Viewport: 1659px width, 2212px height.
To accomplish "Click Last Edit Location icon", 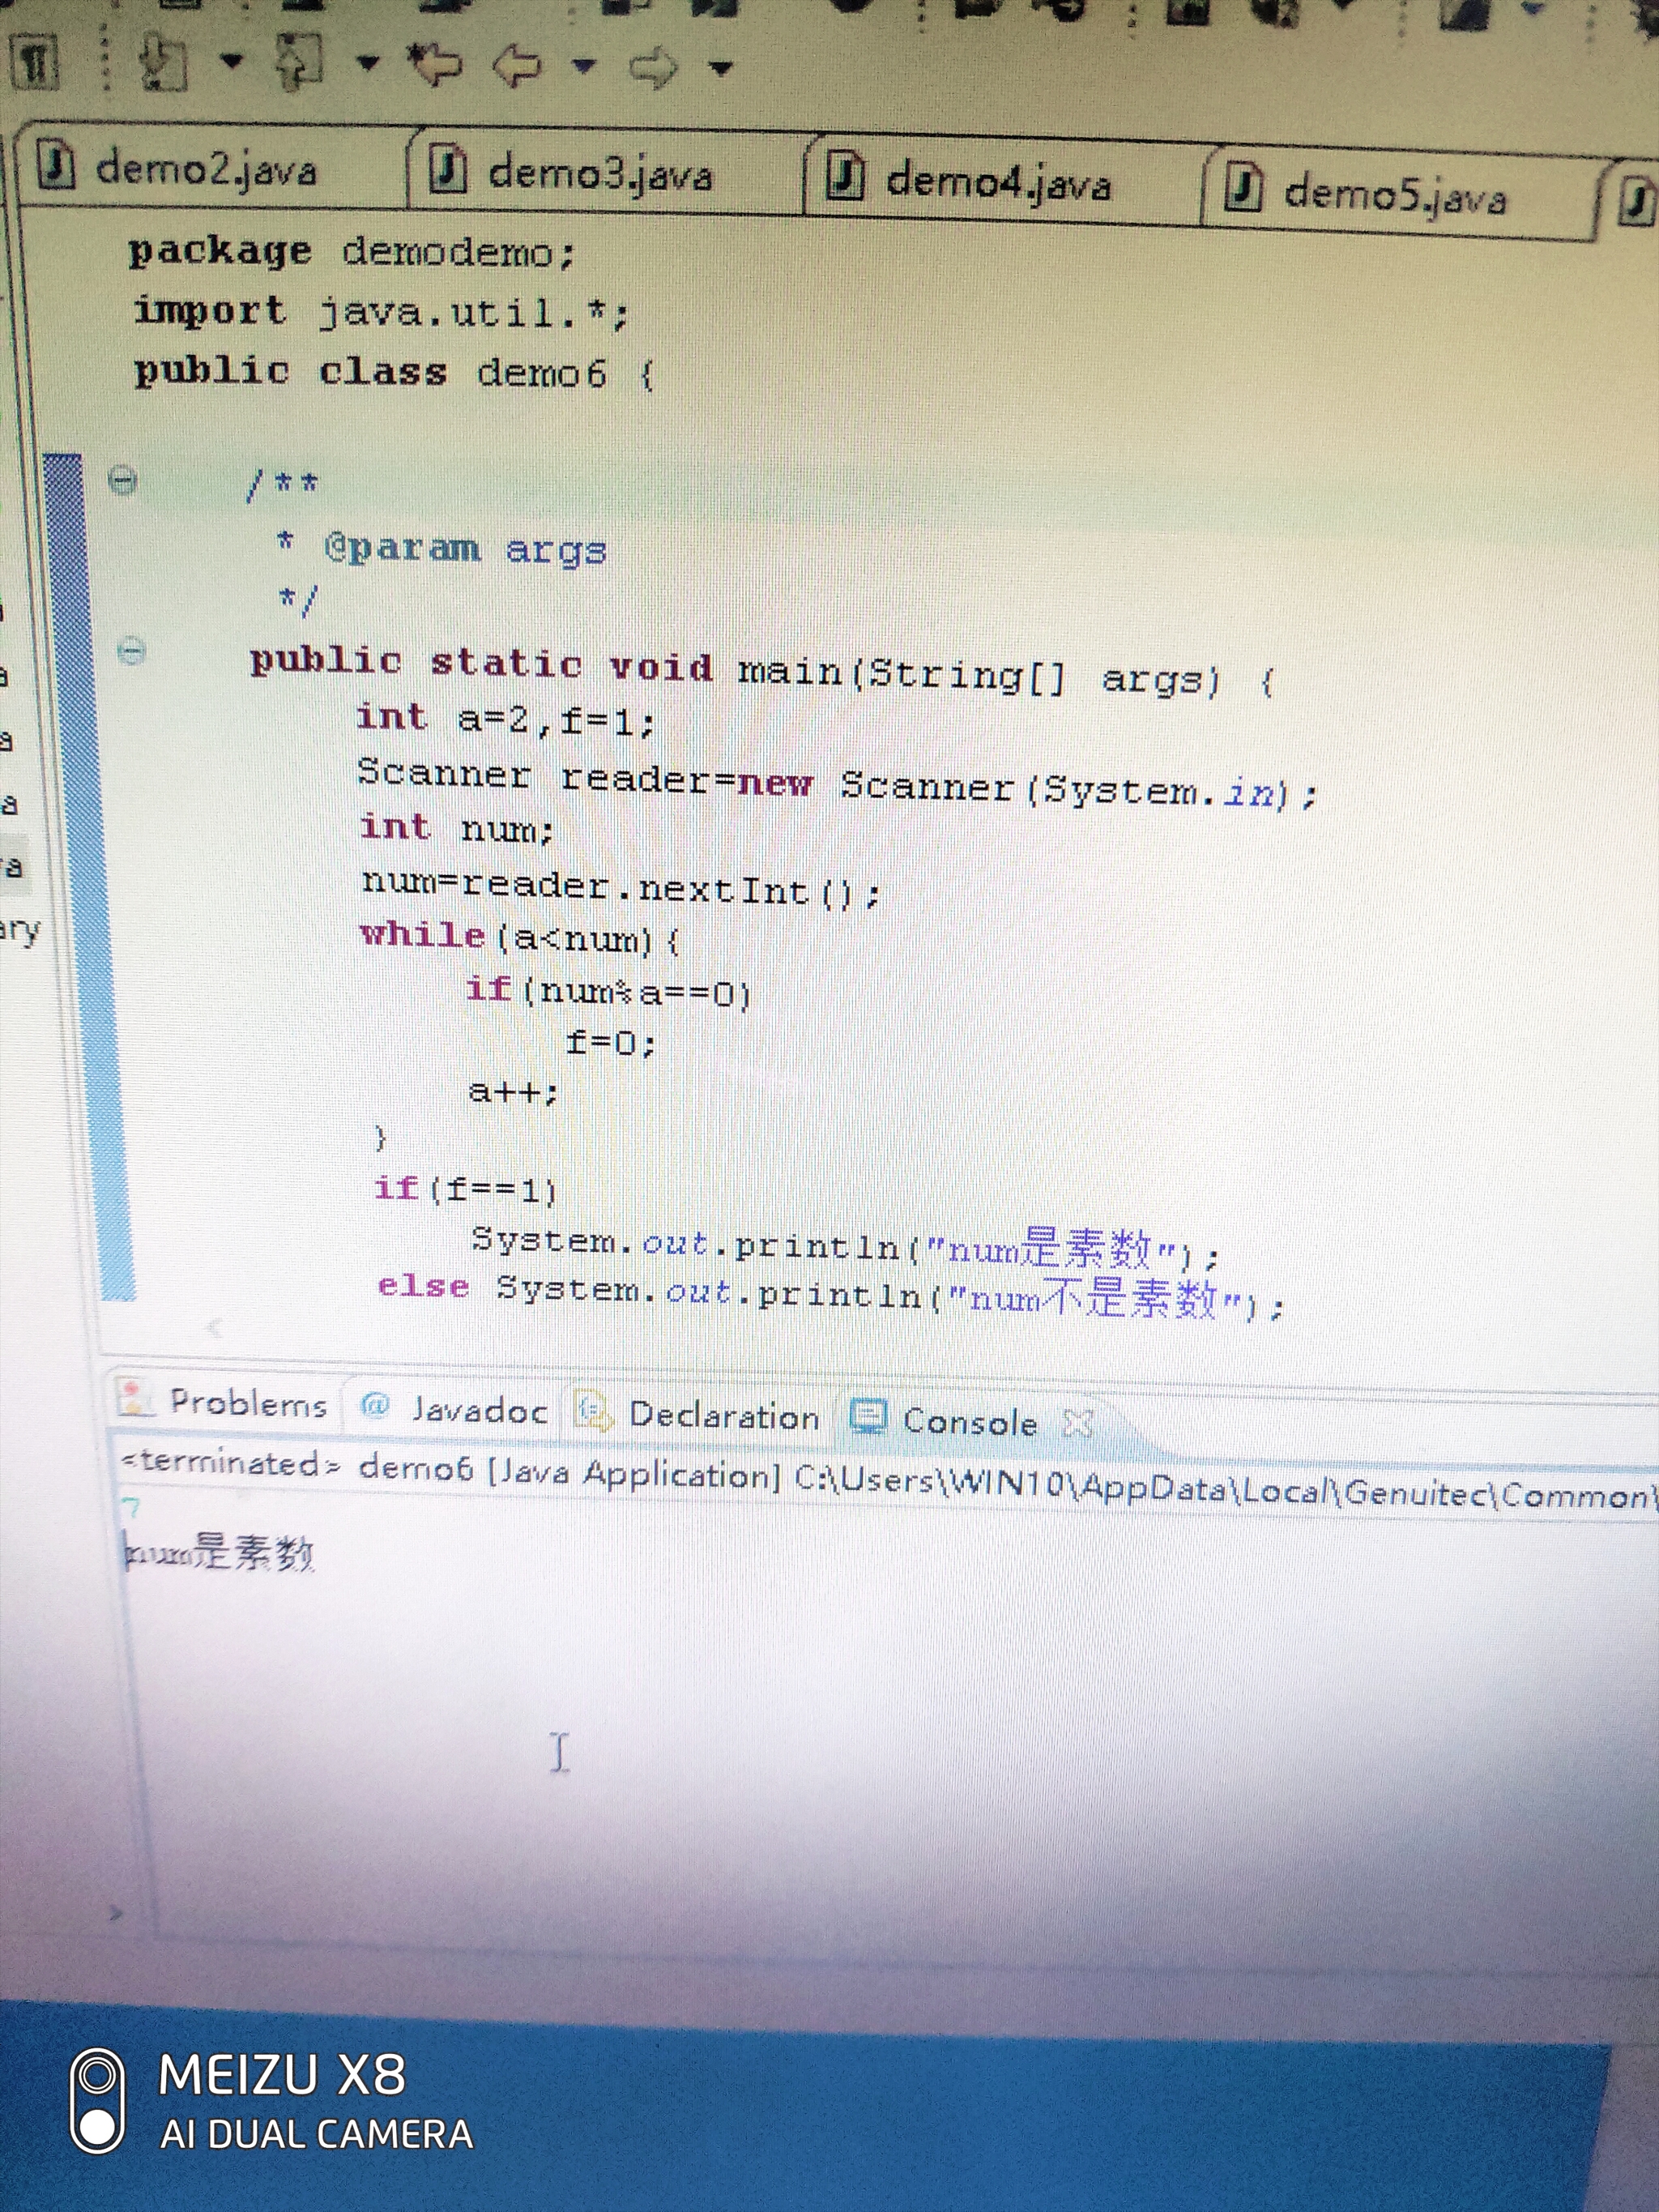I will point(435,64).
